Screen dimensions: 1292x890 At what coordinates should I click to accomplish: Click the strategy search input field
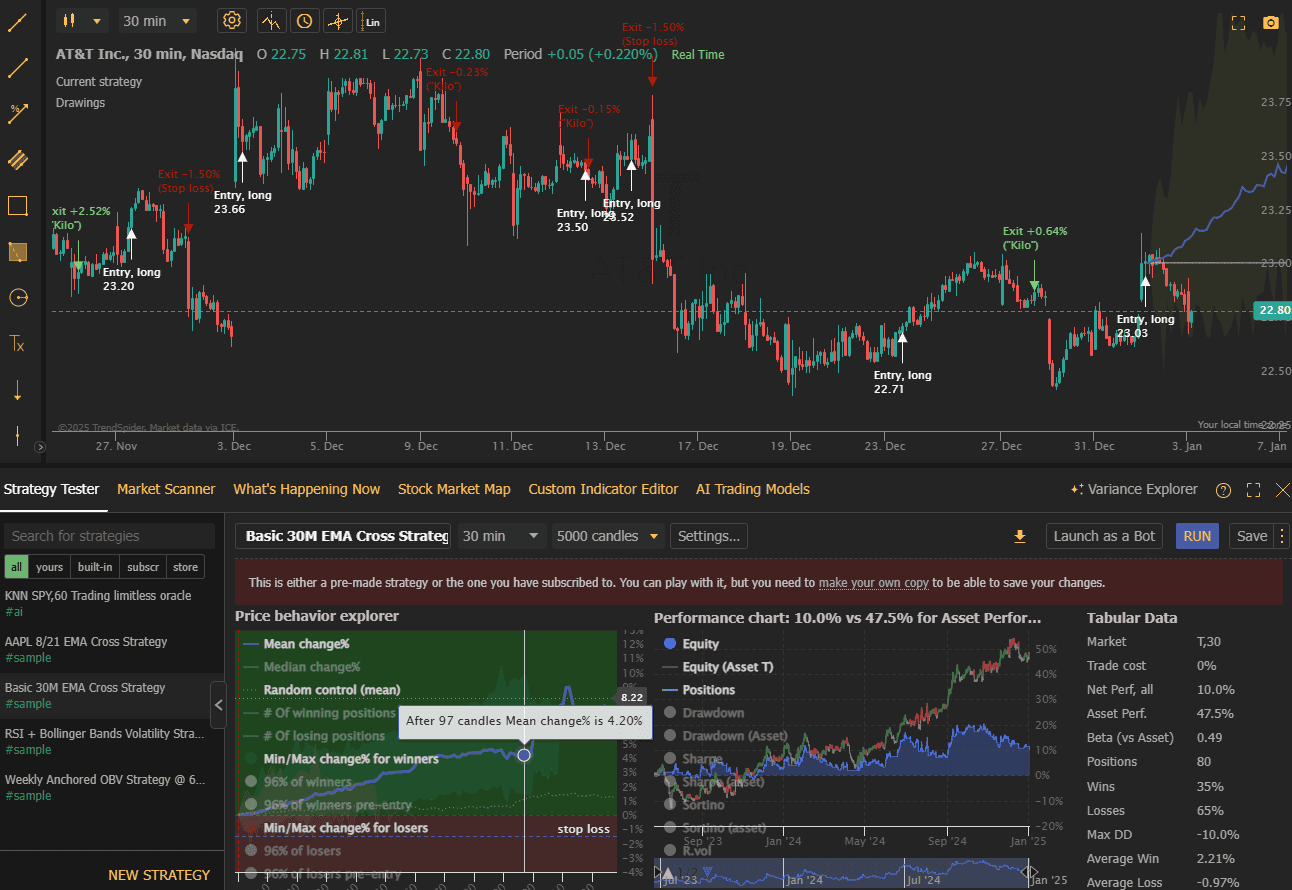(110, 536)
